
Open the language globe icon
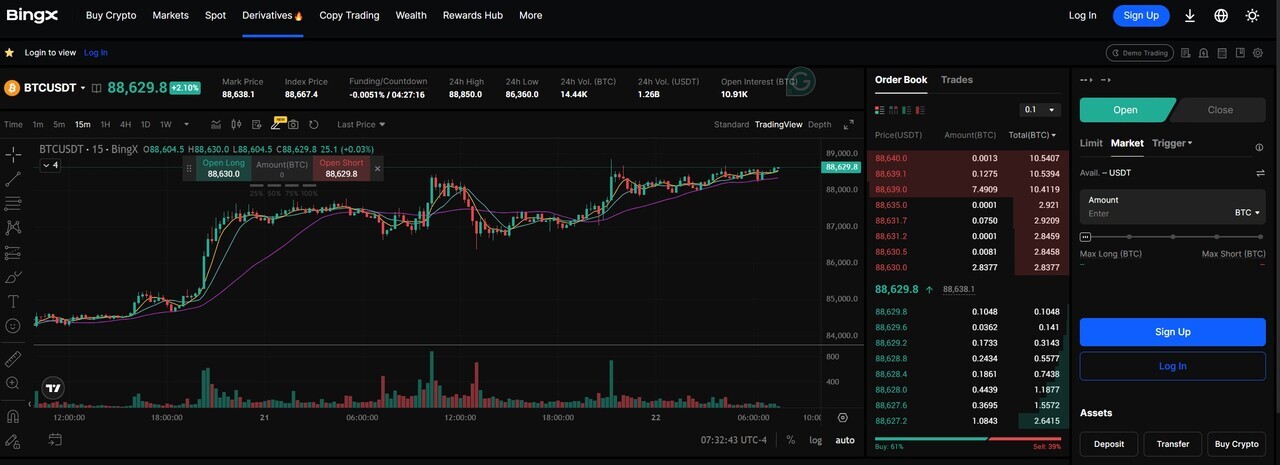coord(1221,15)
